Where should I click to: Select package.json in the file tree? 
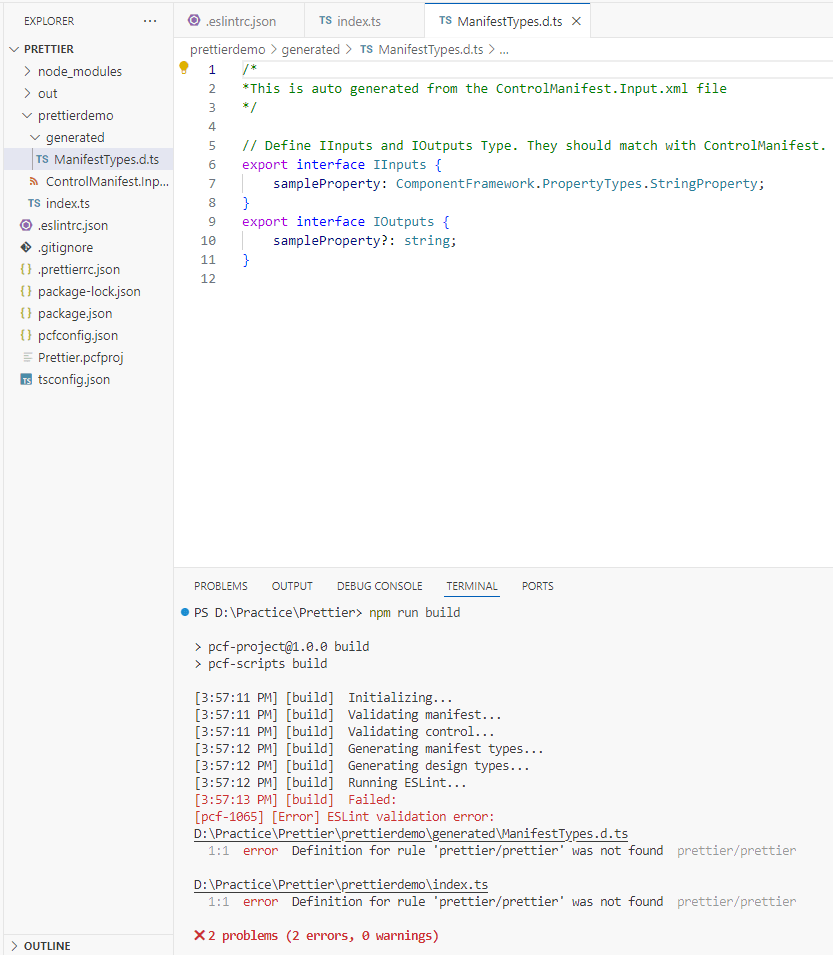[x=75, y=314]
